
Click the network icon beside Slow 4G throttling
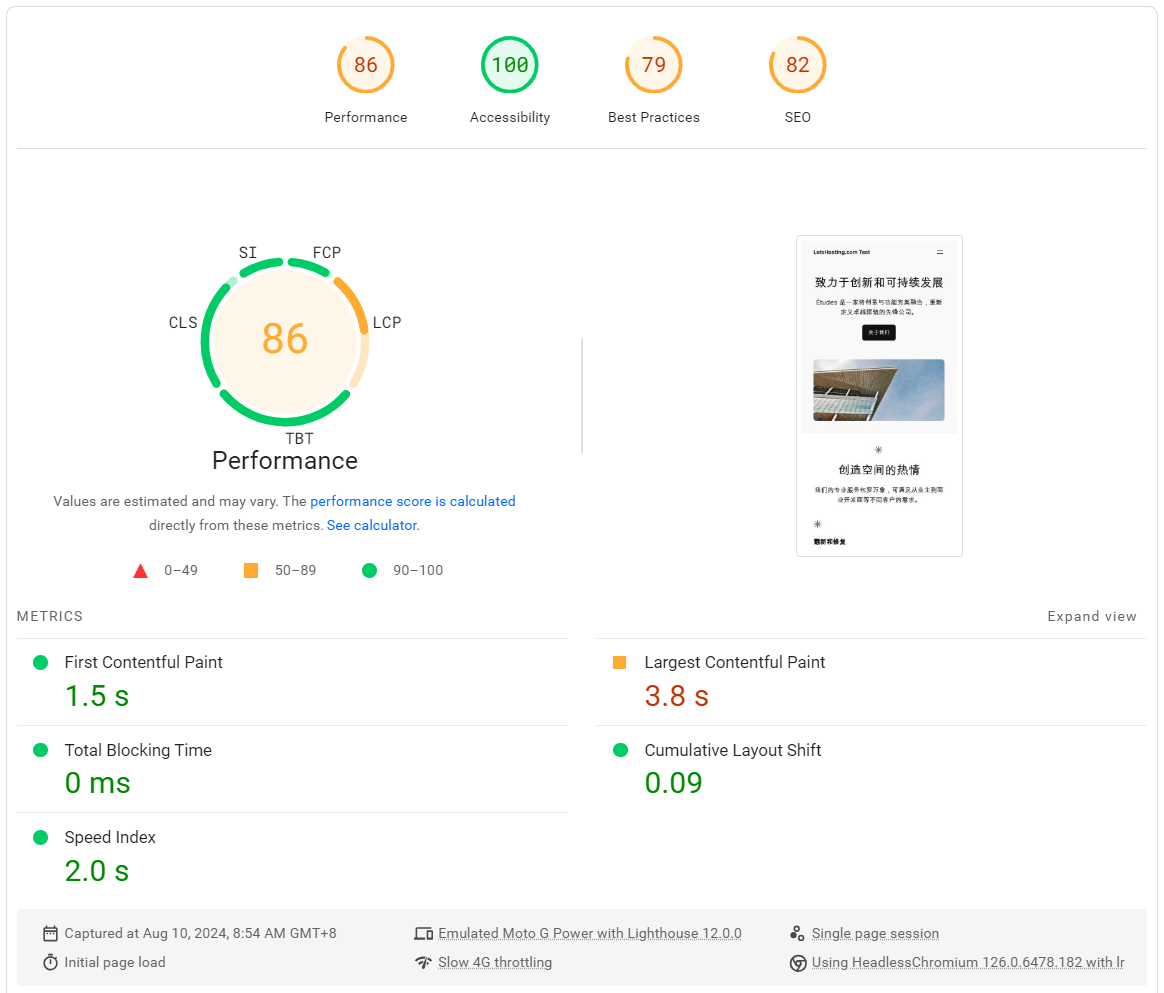[x=423, y=963]
